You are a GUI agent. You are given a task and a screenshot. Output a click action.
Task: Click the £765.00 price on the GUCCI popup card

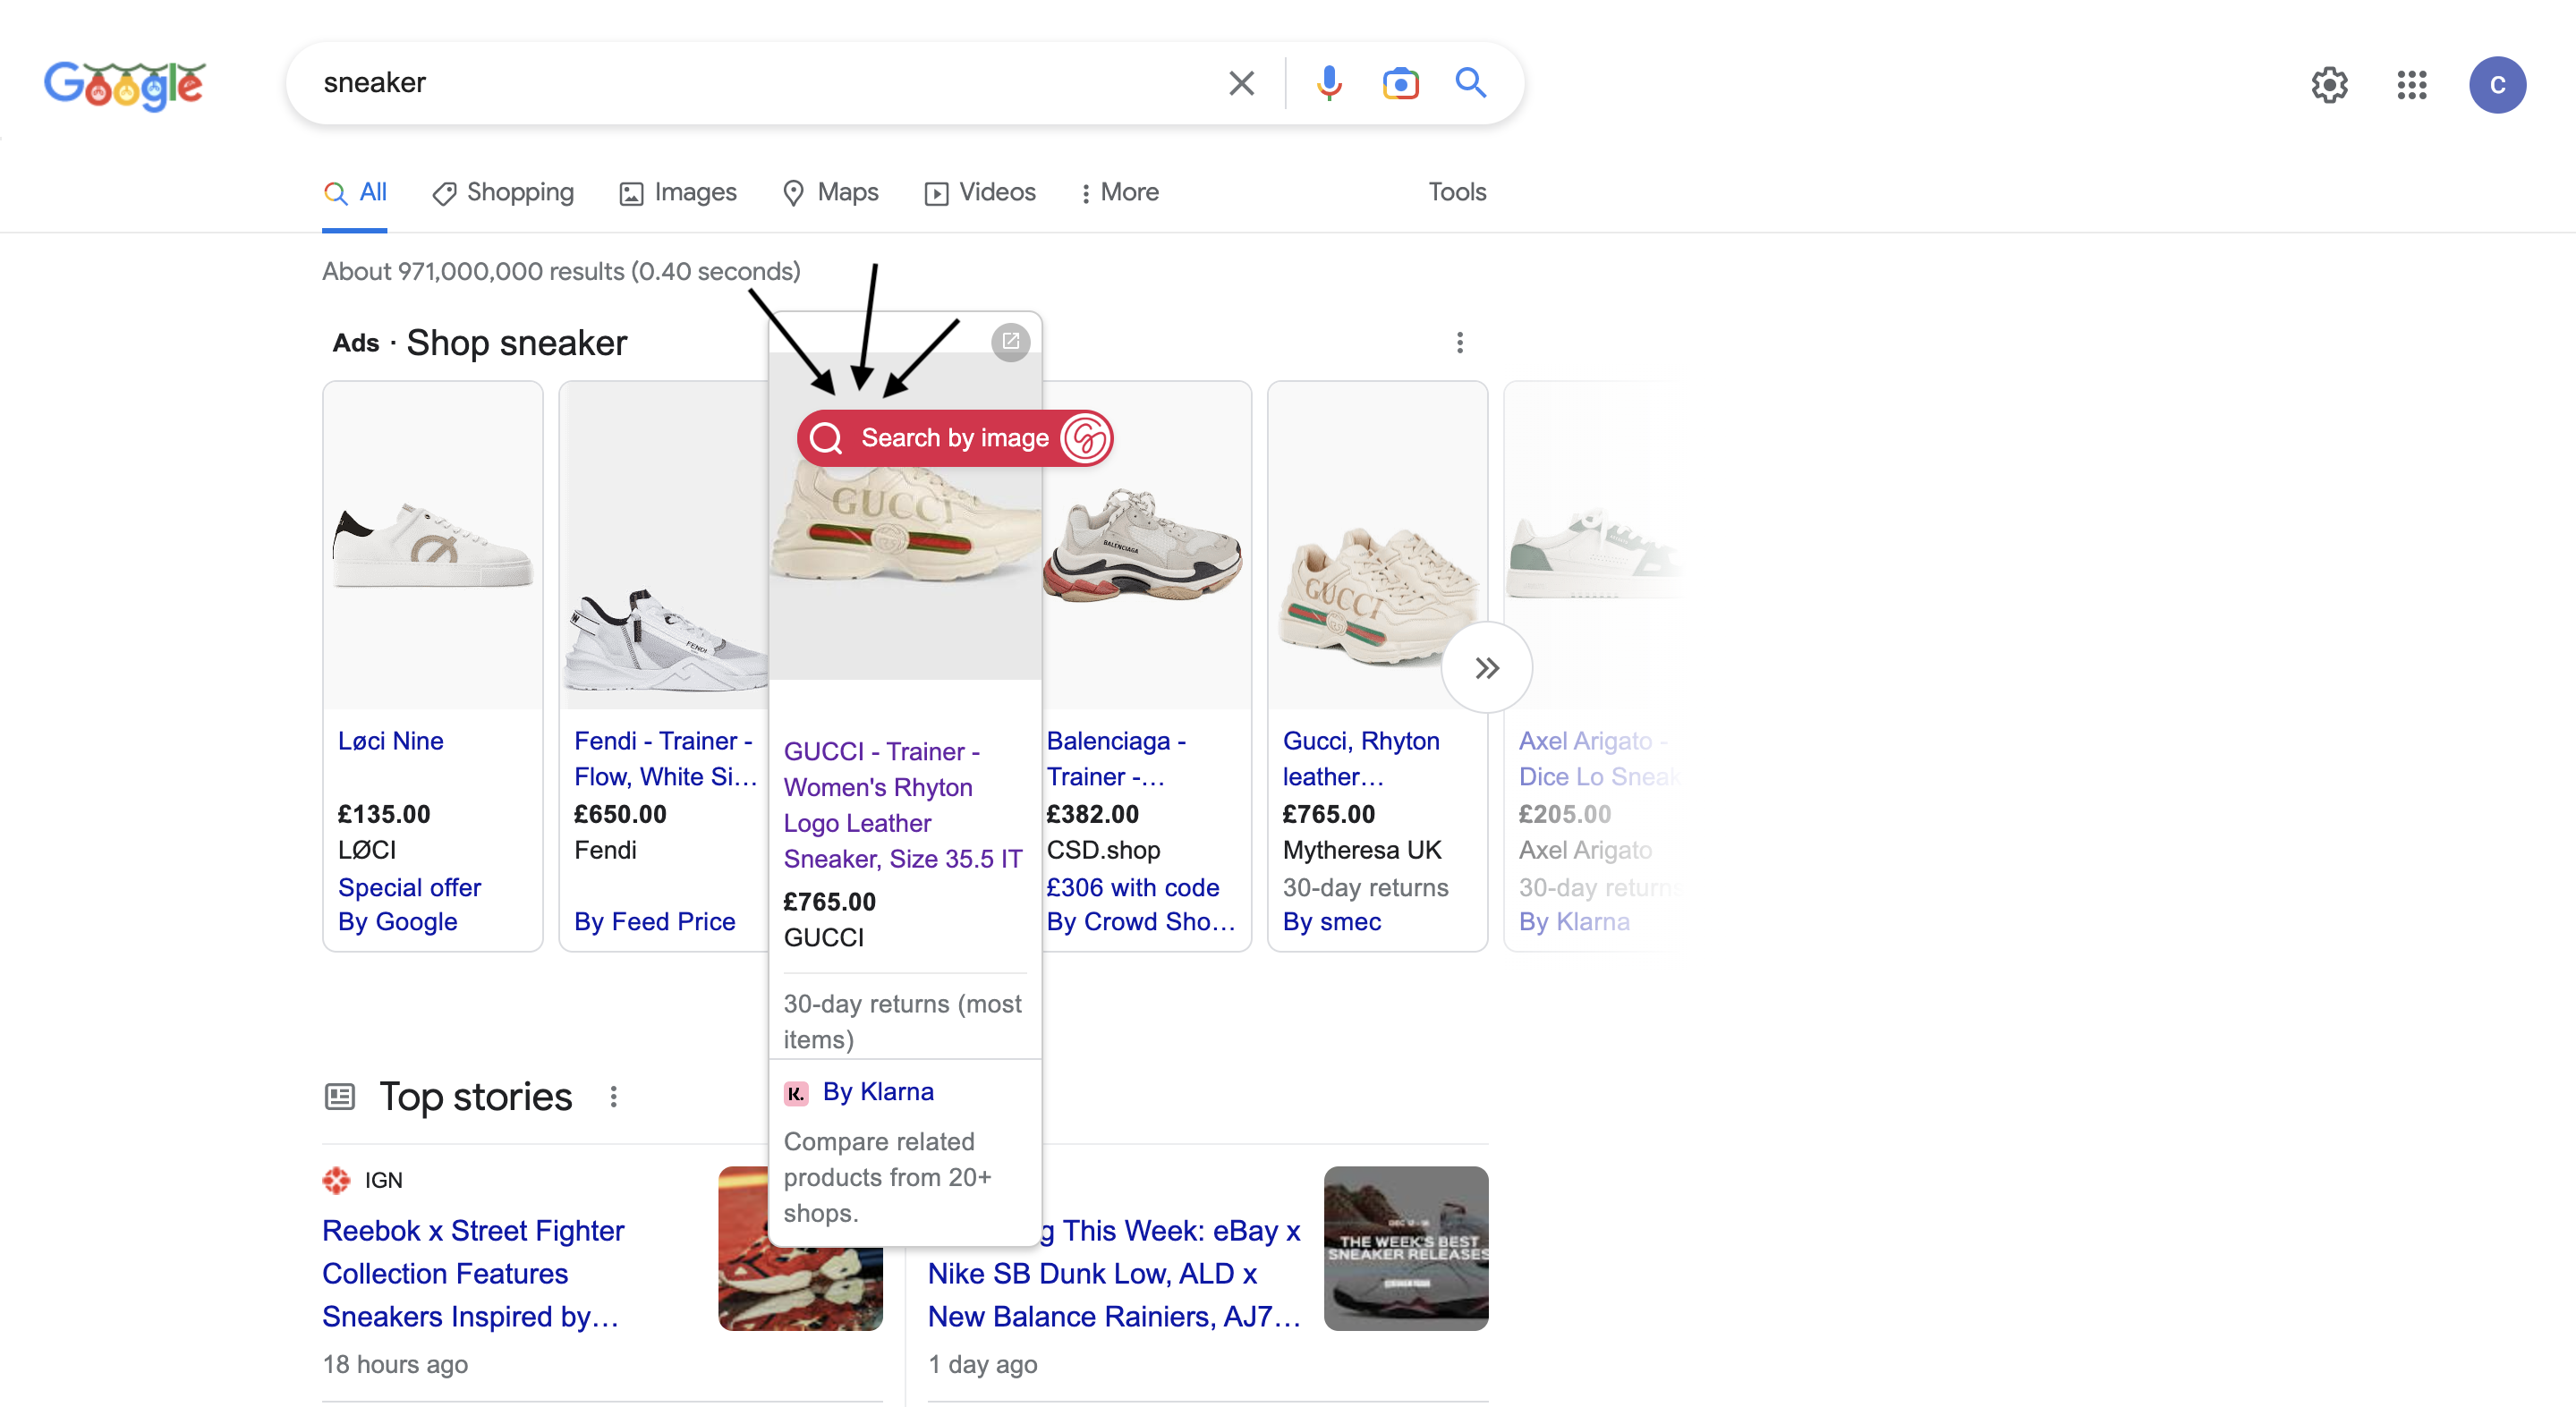coord(829,902)
